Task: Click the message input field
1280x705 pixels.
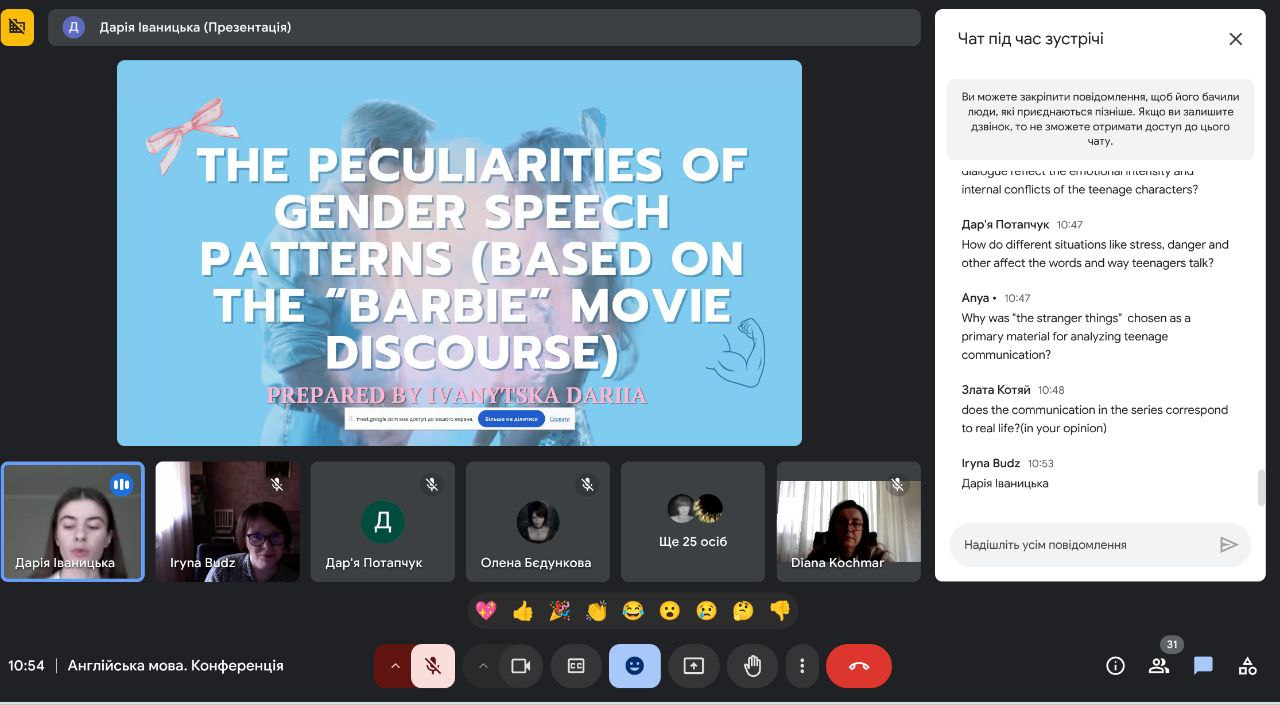Action: (1100, 545)
